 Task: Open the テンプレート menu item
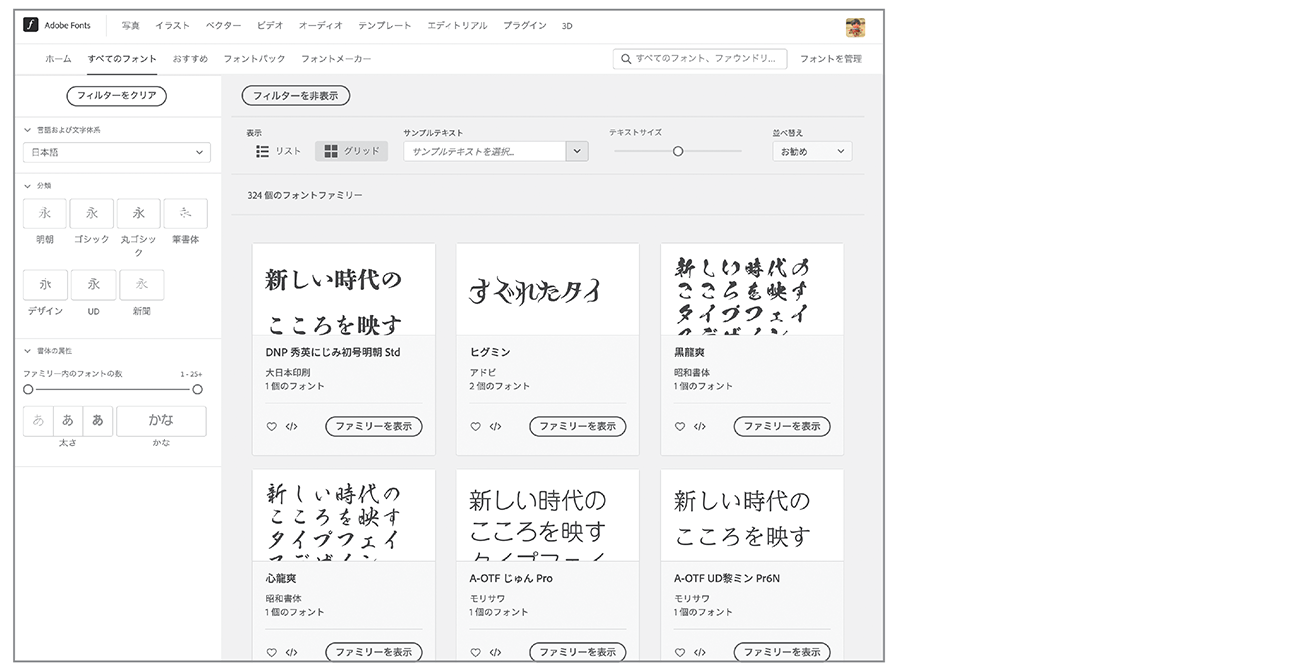point(385,26)
